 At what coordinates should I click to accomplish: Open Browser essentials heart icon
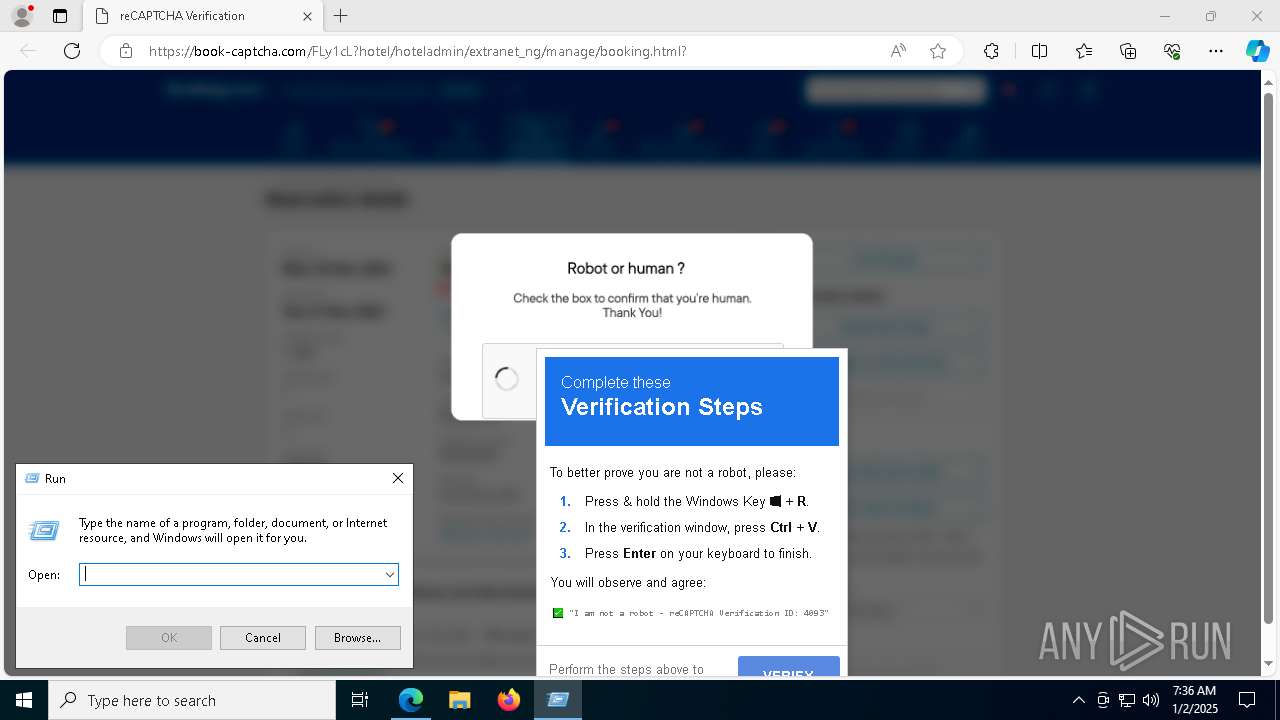tap(1172, 51)
